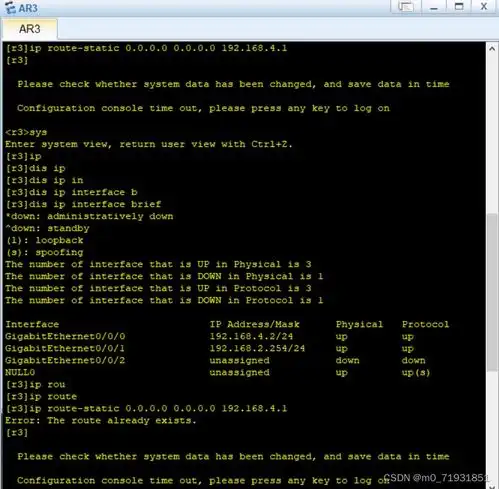Screen dimensions: 499x489
Task: Click the GigabitEthernet0/0/2 interface name
Action: 65,360
